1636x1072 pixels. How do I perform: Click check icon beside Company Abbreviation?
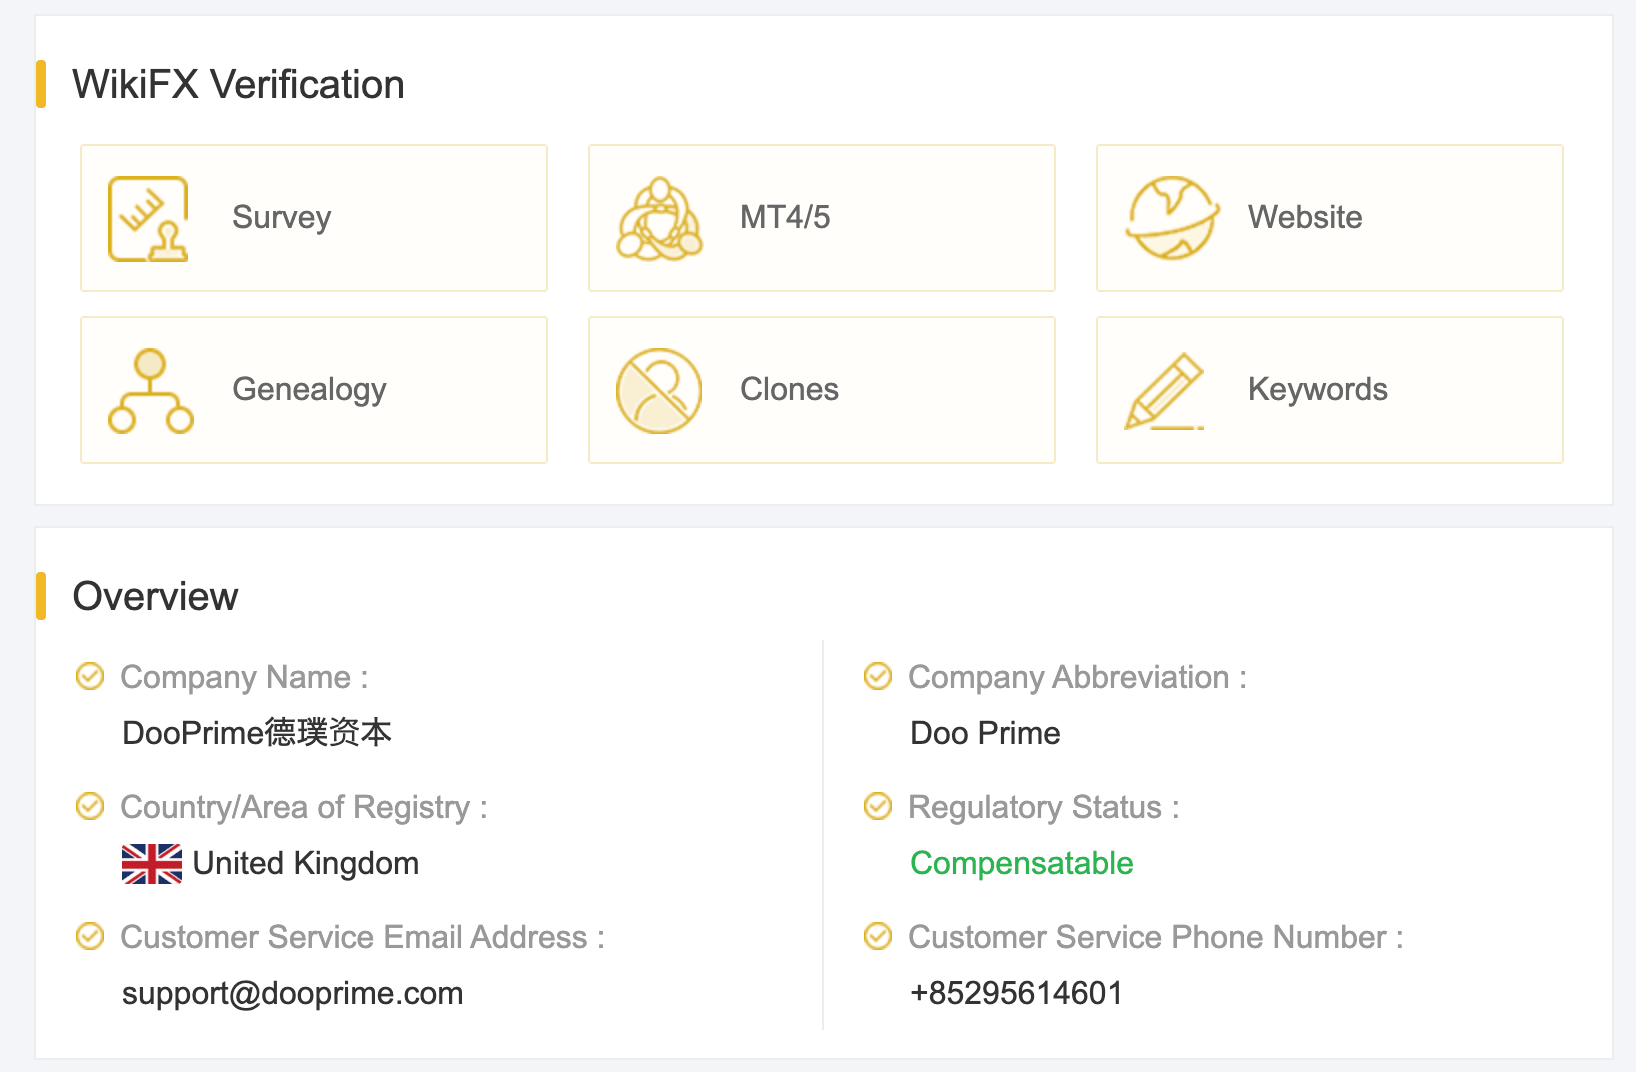tap(878, 677)
